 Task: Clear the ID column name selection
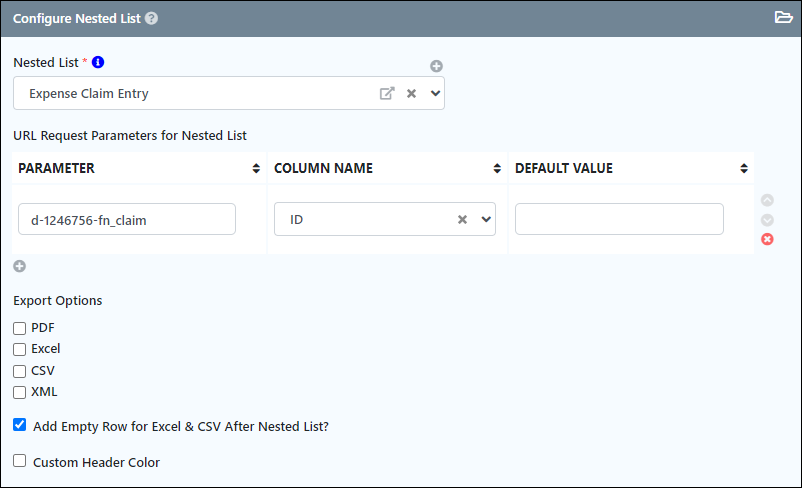pyautogui.click(x=462, y=219)
